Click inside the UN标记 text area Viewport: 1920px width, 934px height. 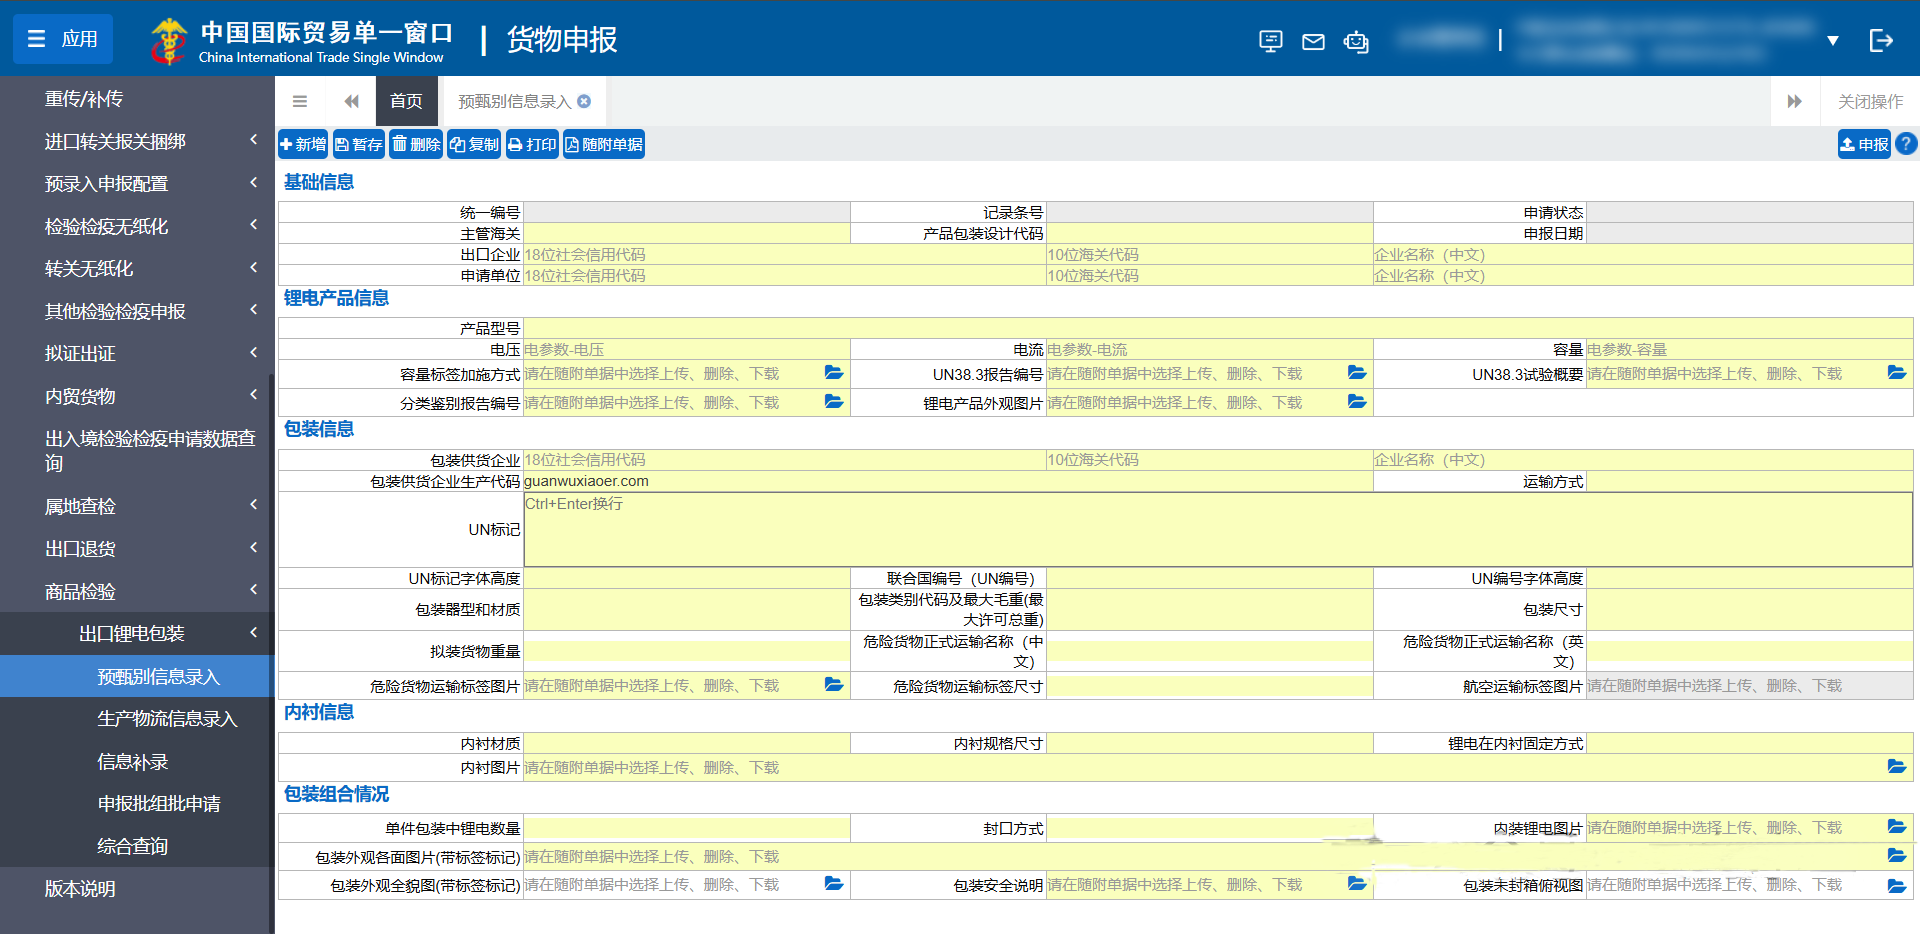(1100, 530)
